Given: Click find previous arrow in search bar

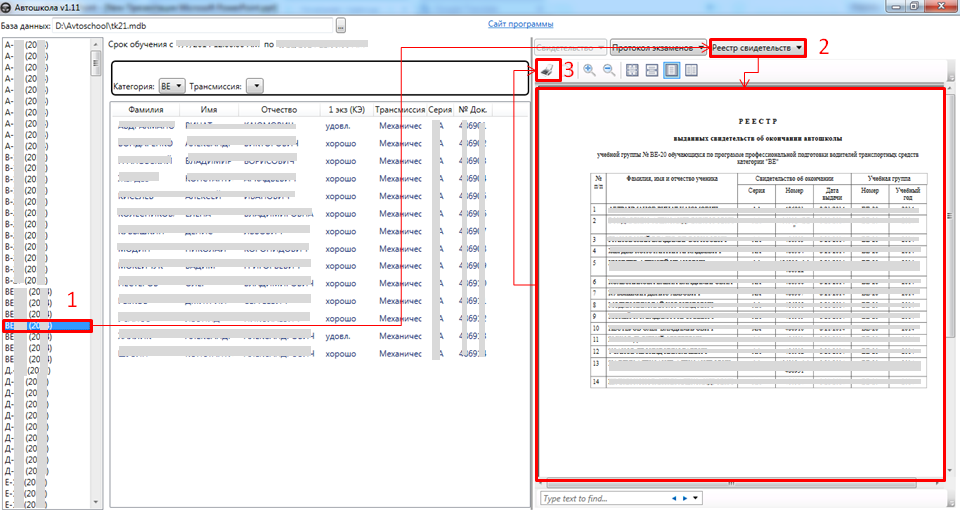Looking at the screenshot, I should 674,497.
